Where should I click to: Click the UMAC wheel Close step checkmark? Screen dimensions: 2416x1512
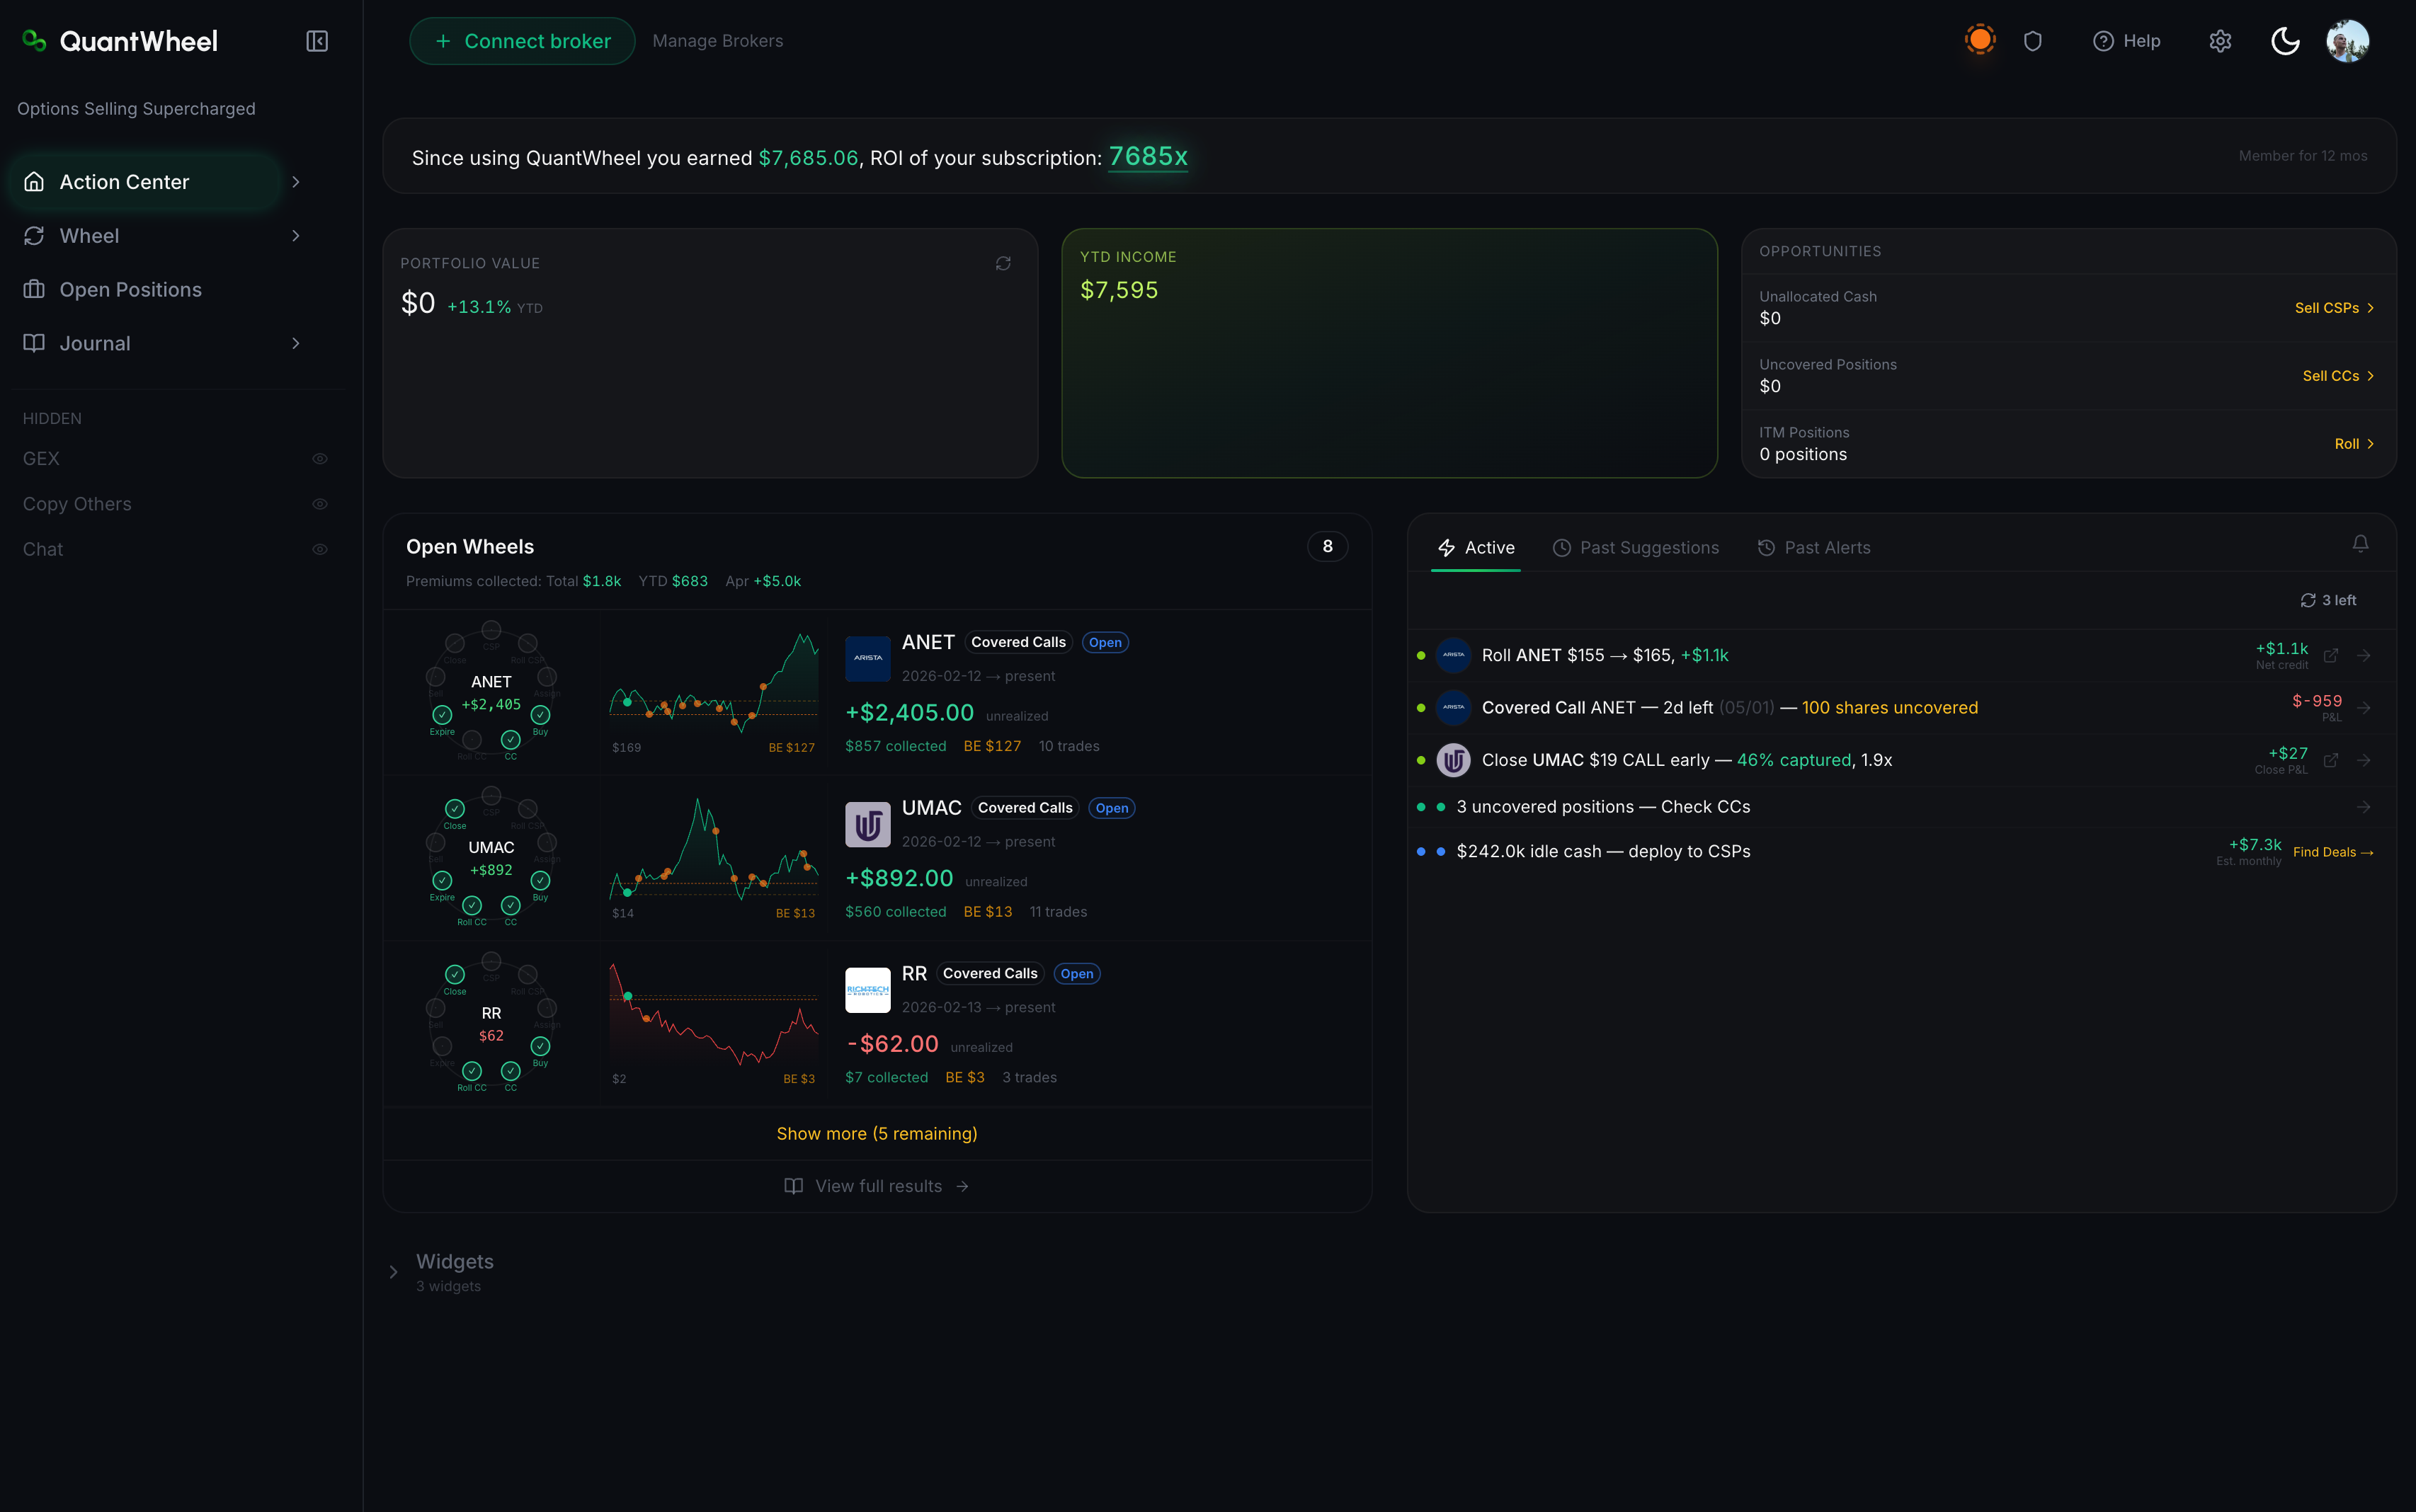pos(455,808)
